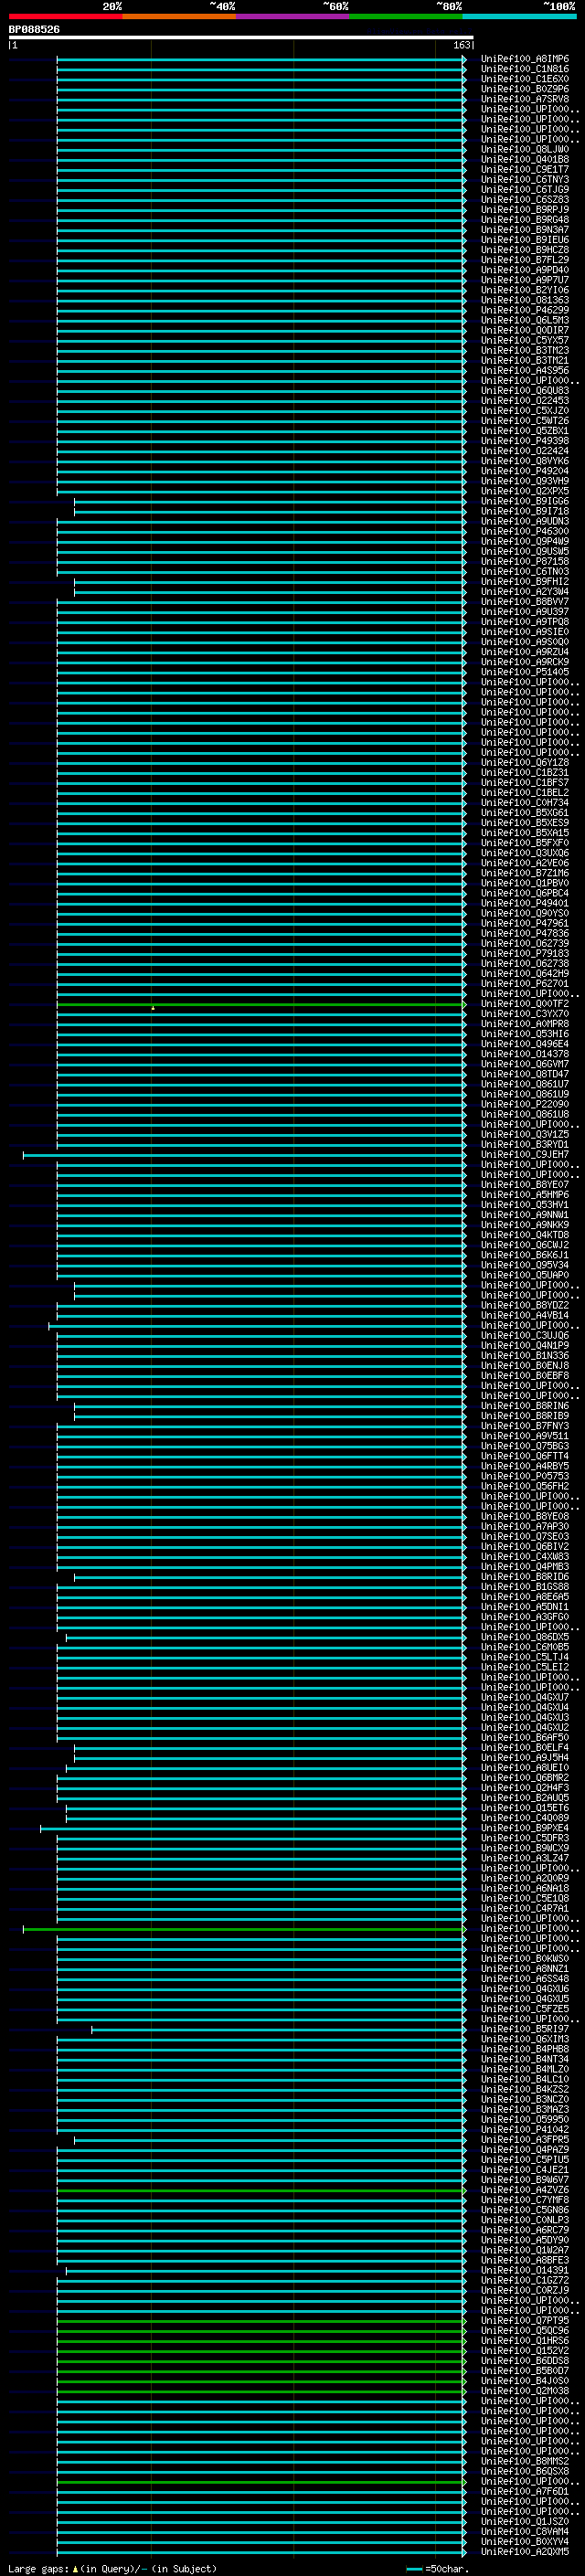Open hit UniRef100_Q8LJW0
Screen dimensions: 585x2576
pos(525,149)
